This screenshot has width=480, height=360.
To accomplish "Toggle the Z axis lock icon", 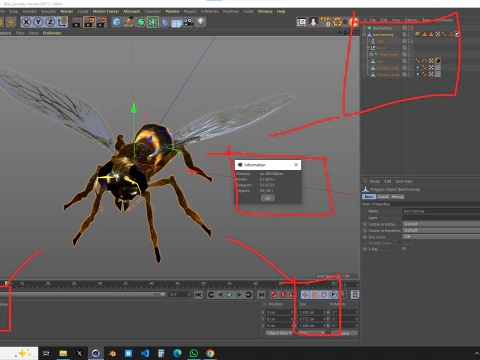I will [50, 22].
